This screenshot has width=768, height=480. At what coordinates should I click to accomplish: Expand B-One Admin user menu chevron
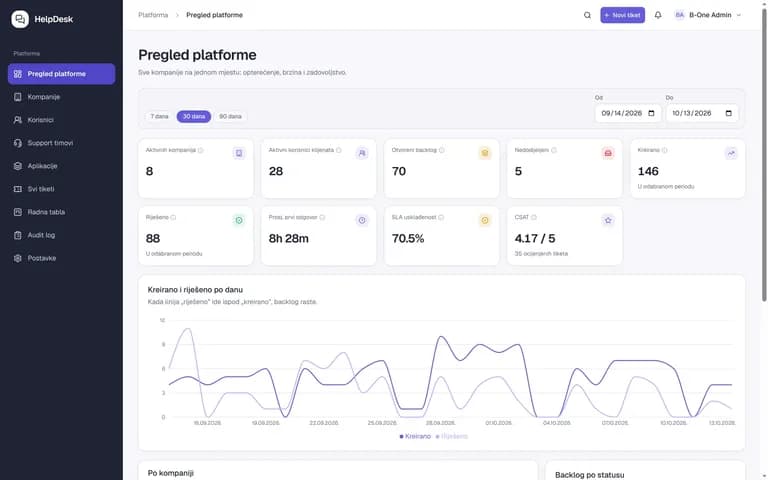(739, 15)
